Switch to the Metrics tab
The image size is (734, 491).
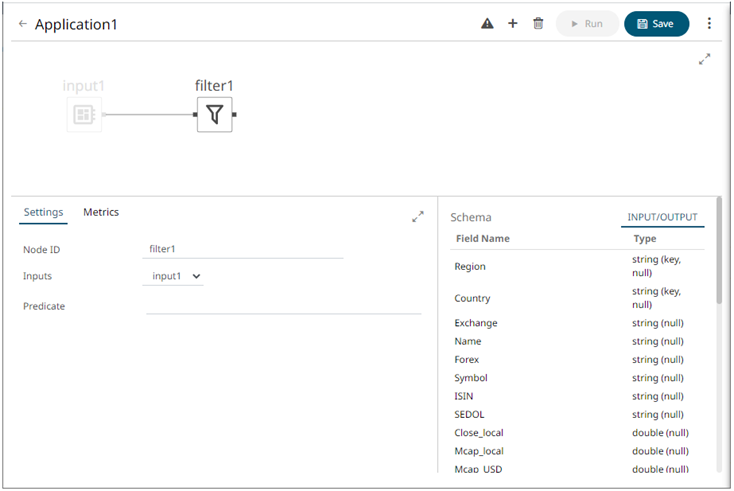[x=101, y=212]
